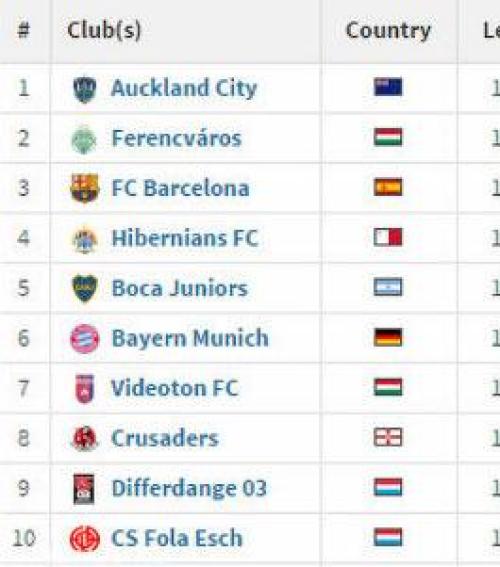
Task: Open the Auckland City club link
Action: click(x=184, y=88)
